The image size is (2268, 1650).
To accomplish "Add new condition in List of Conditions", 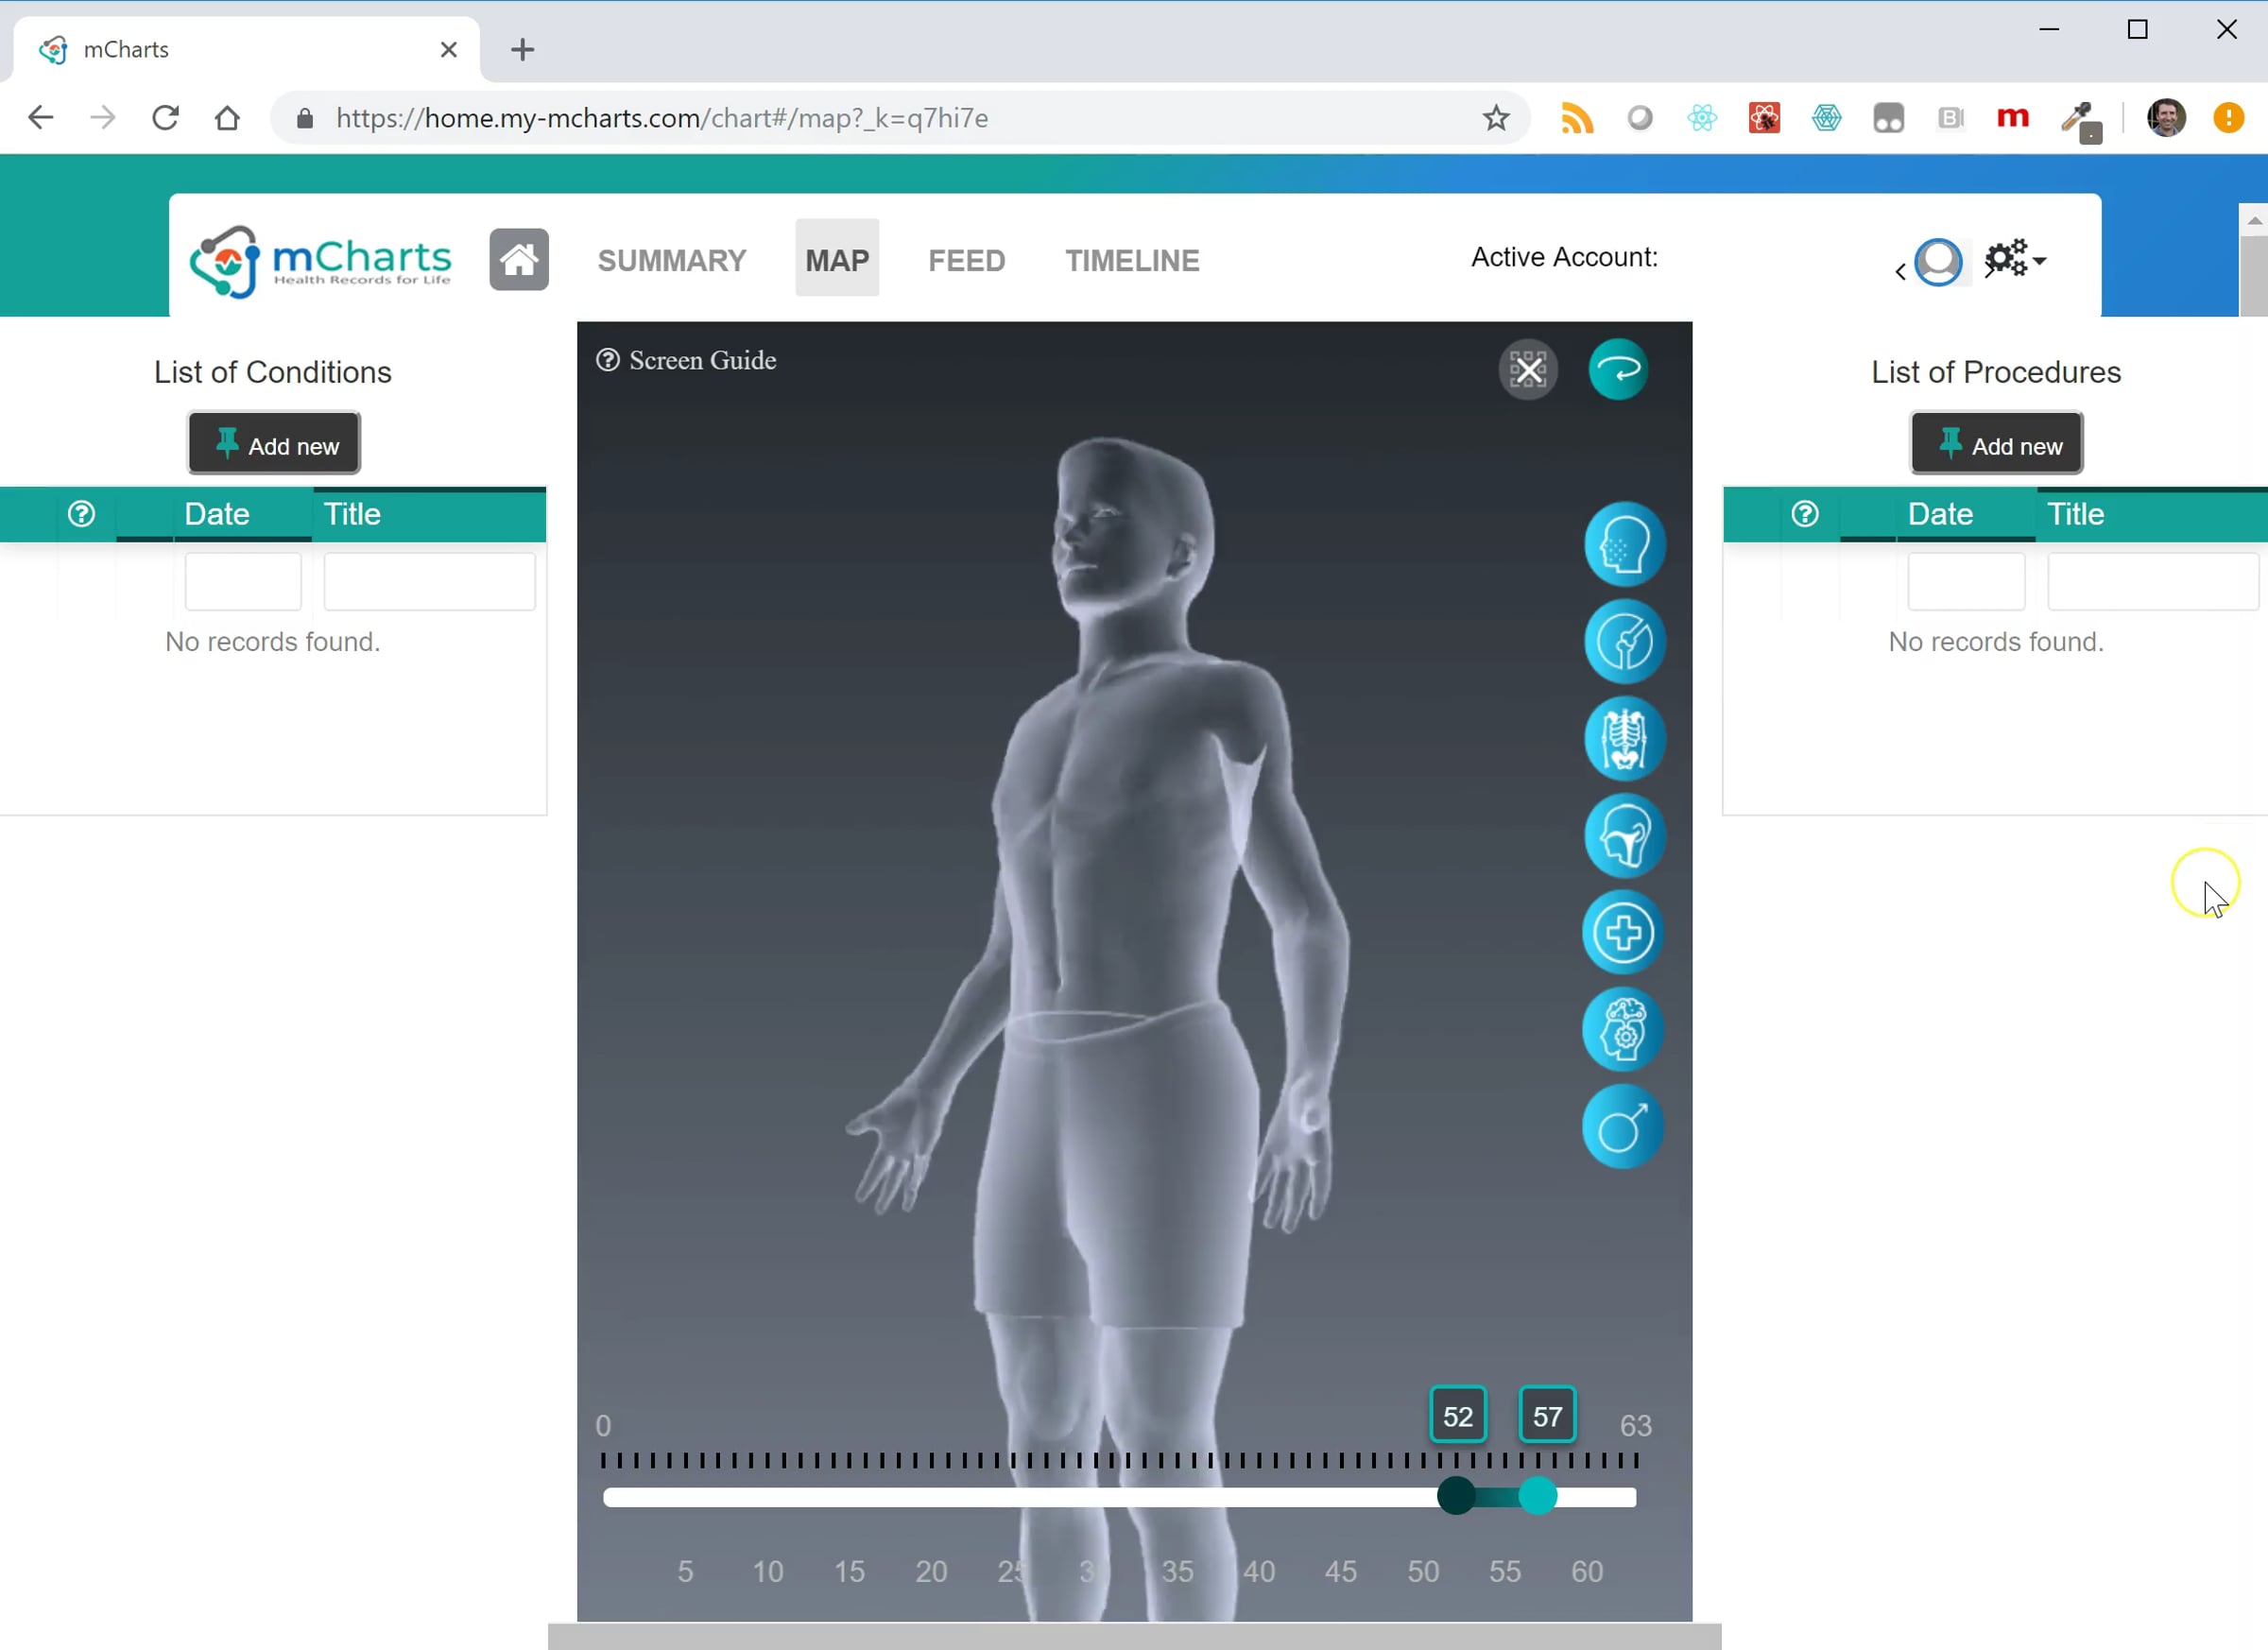I will [274, 443].
